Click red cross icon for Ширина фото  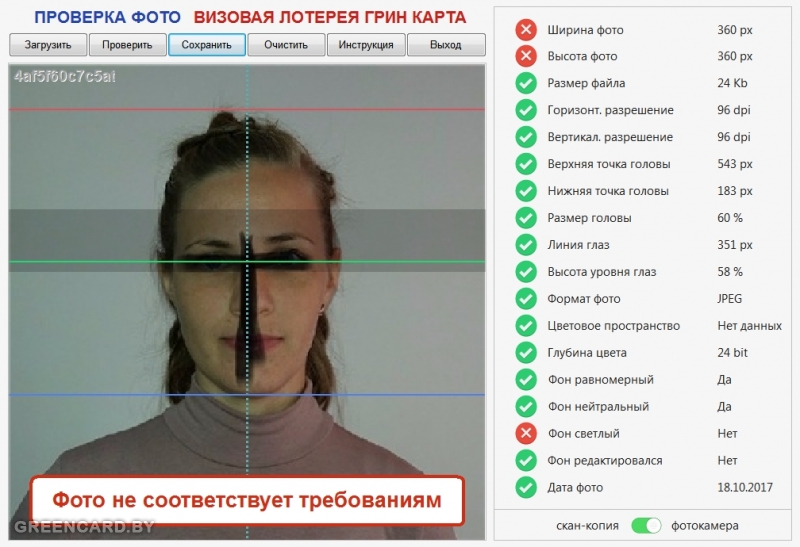526,30
